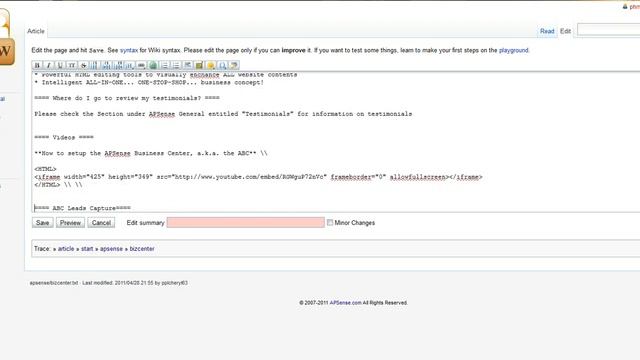Select the iframe youtube embed line in editor
640x360 pixels.
[x=258, y=177]
